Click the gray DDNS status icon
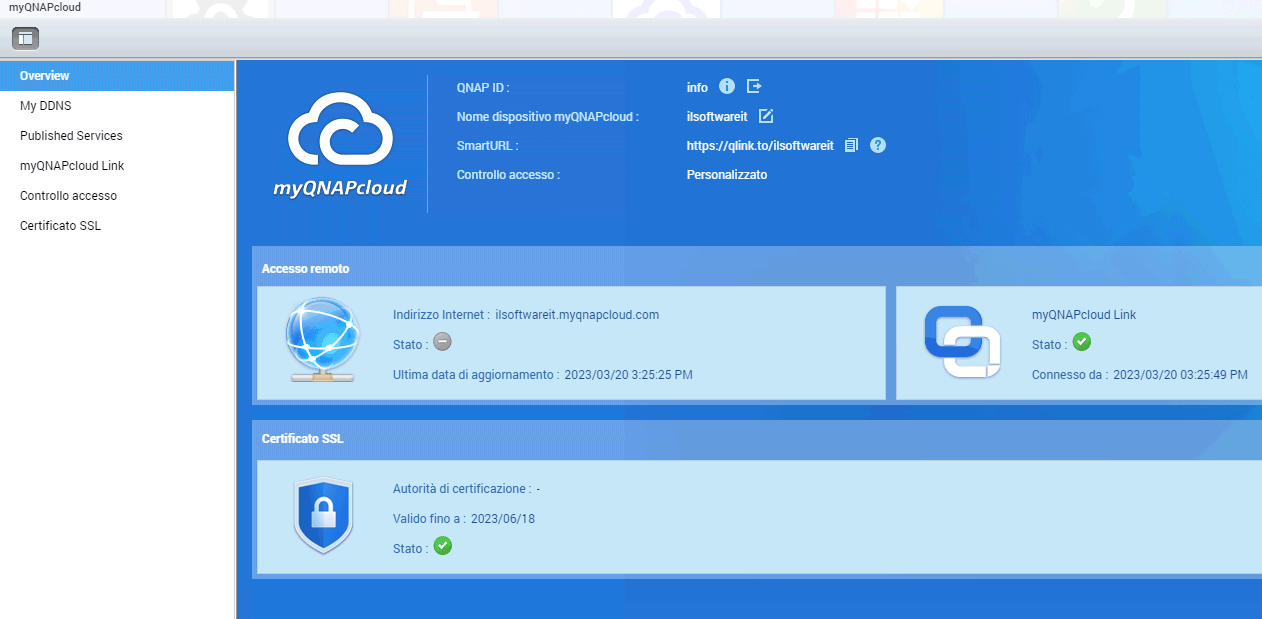 [443, 342]
